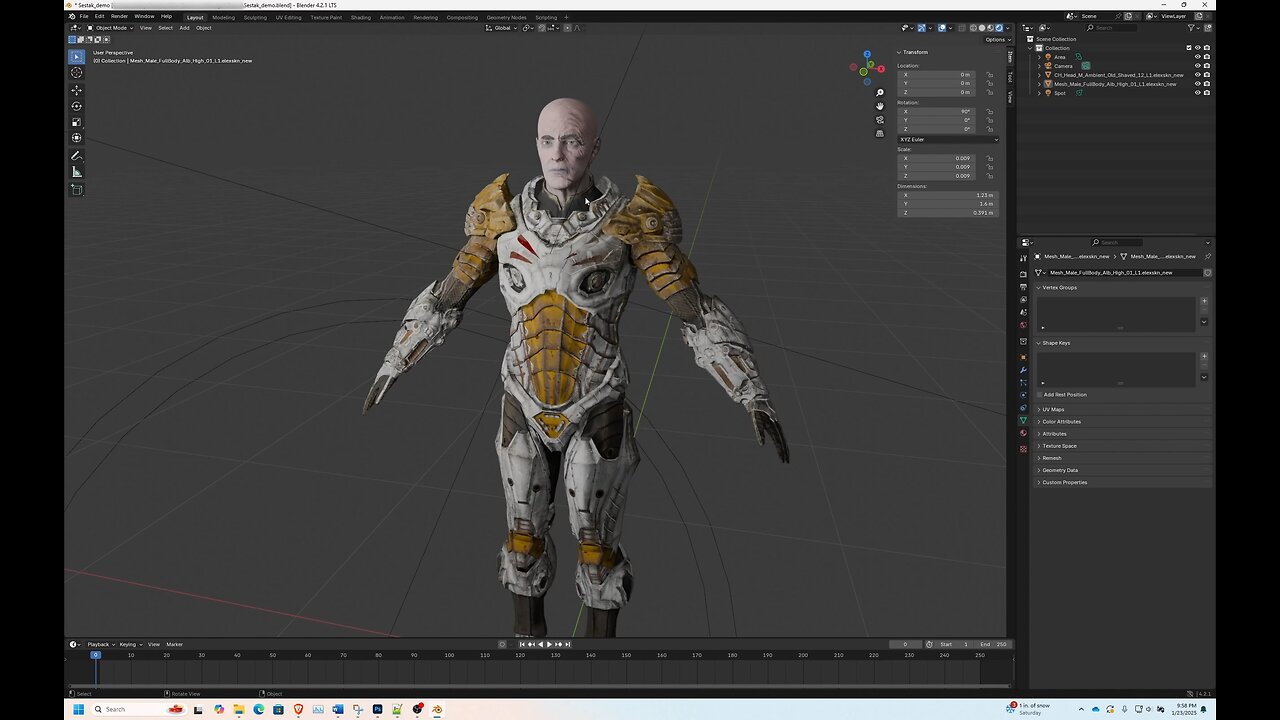This screenshot has height=720, width=1280.
Task: Expand the Spot item in outliner
Action: tap(1040, 93)
